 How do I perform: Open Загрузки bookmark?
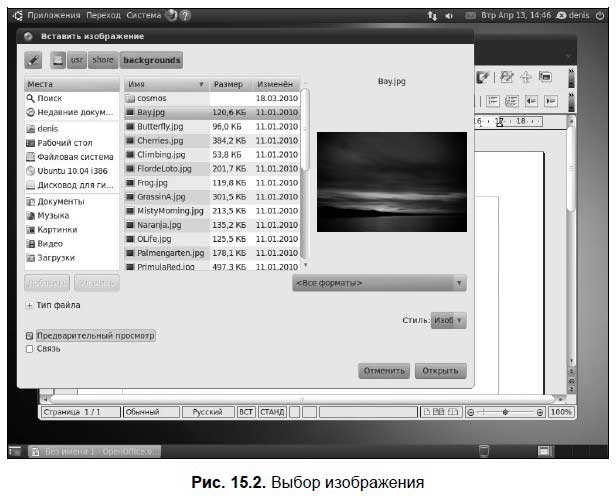coord(72,258)
